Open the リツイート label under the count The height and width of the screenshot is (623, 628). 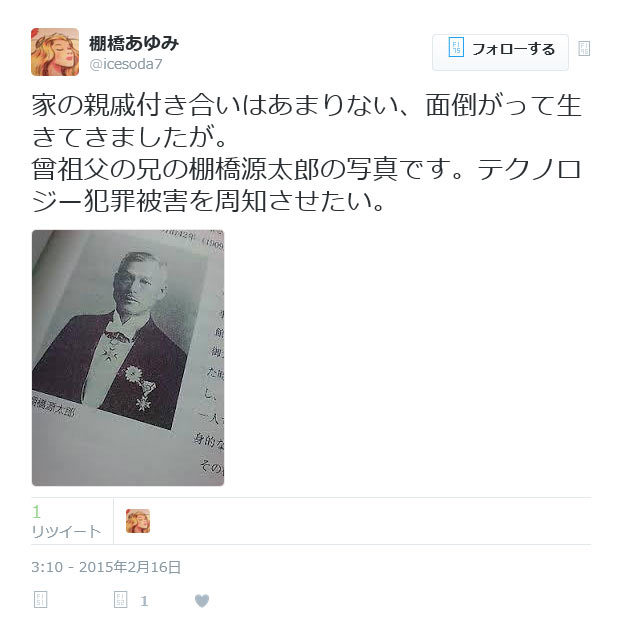pyautogui.click(x=66, y=532)
